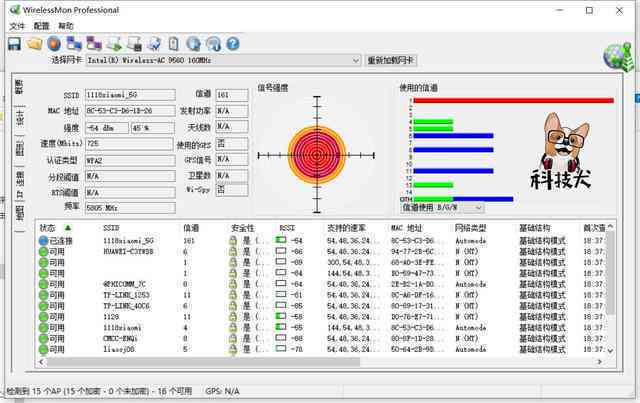Click the purple dual-computer toolbar icon

[x=94, y=44]
